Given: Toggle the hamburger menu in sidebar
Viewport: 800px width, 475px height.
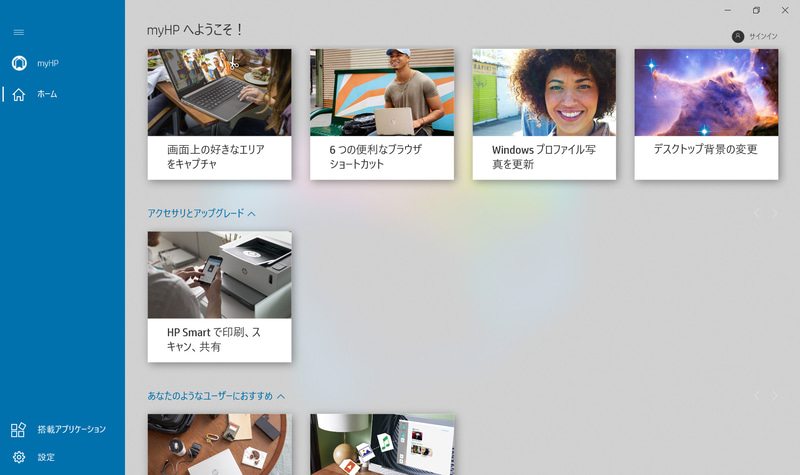Looking at the screenshot, I should (19, 32).
